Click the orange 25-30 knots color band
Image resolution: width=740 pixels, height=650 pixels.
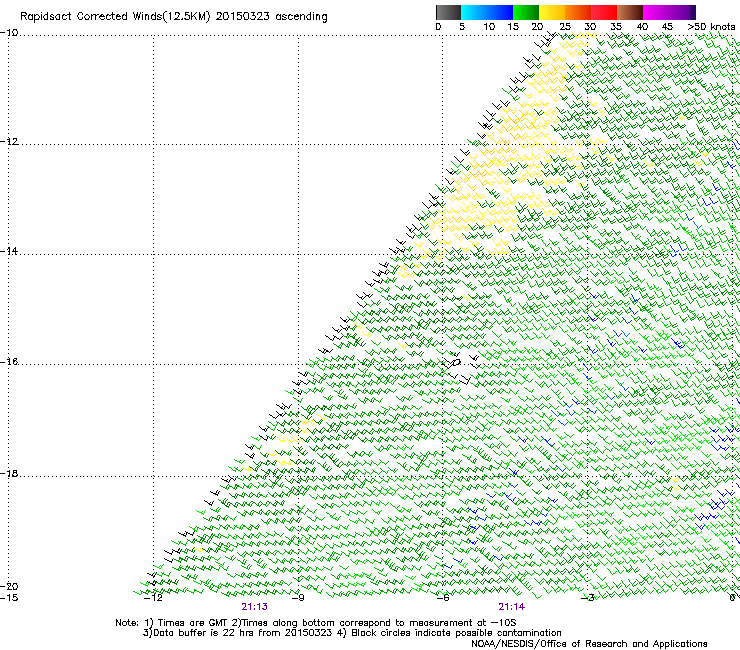(578, 12)
